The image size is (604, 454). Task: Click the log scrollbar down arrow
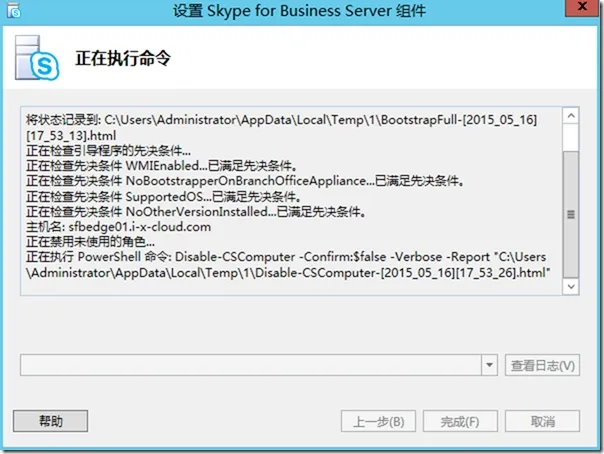(x=571, y=287)
